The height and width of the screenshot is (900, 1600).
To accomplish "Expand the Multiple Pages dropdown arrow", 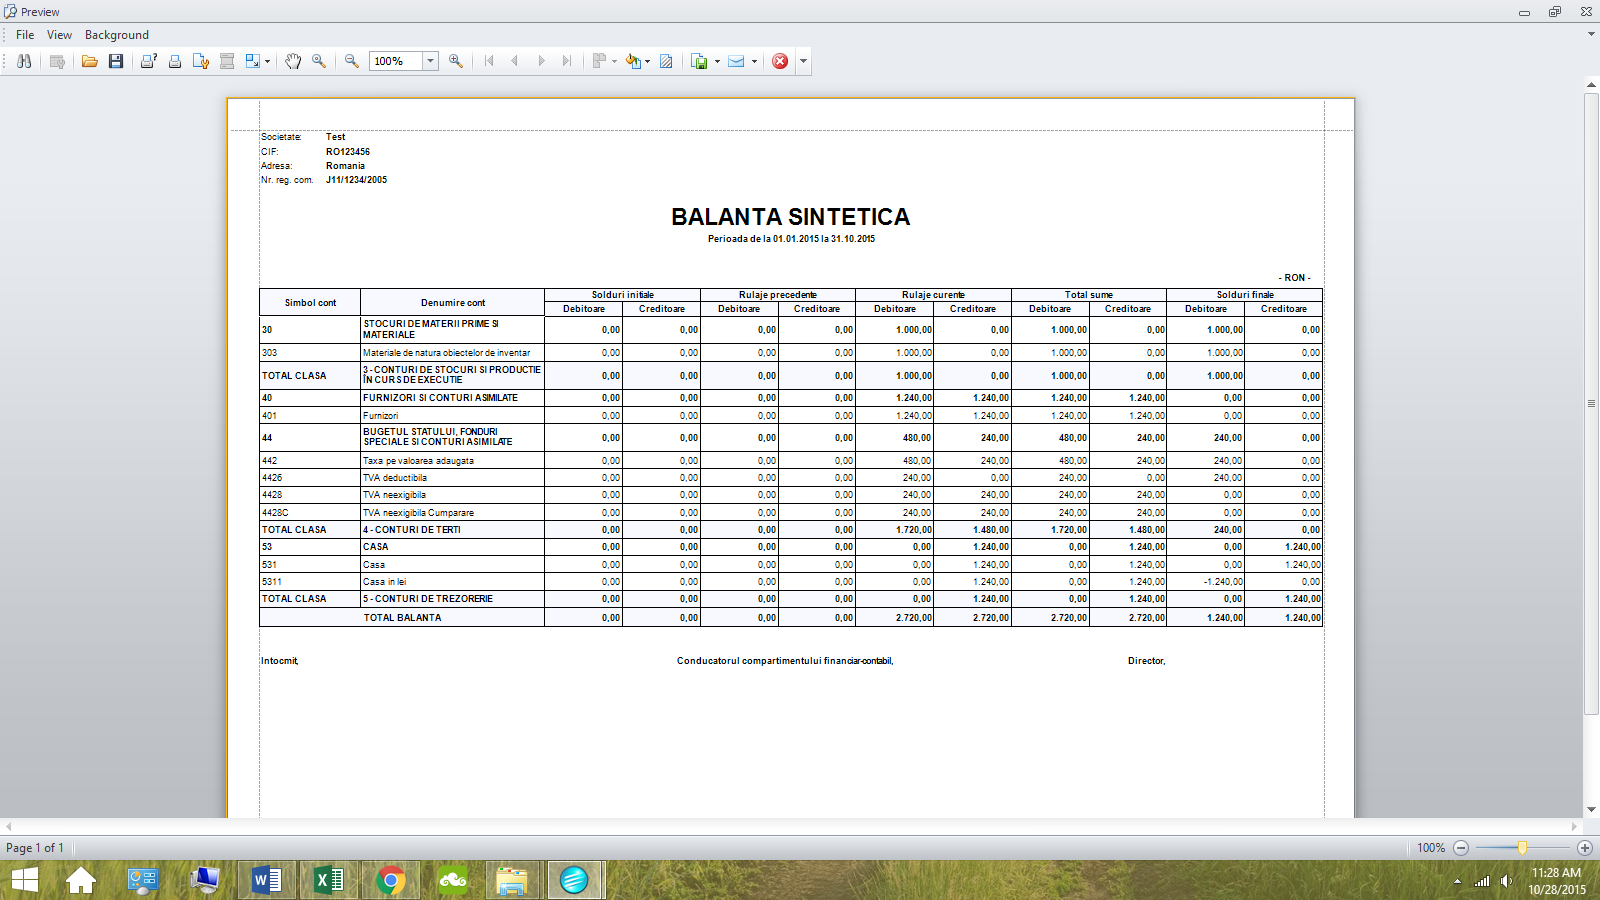I will coord(614,61).
